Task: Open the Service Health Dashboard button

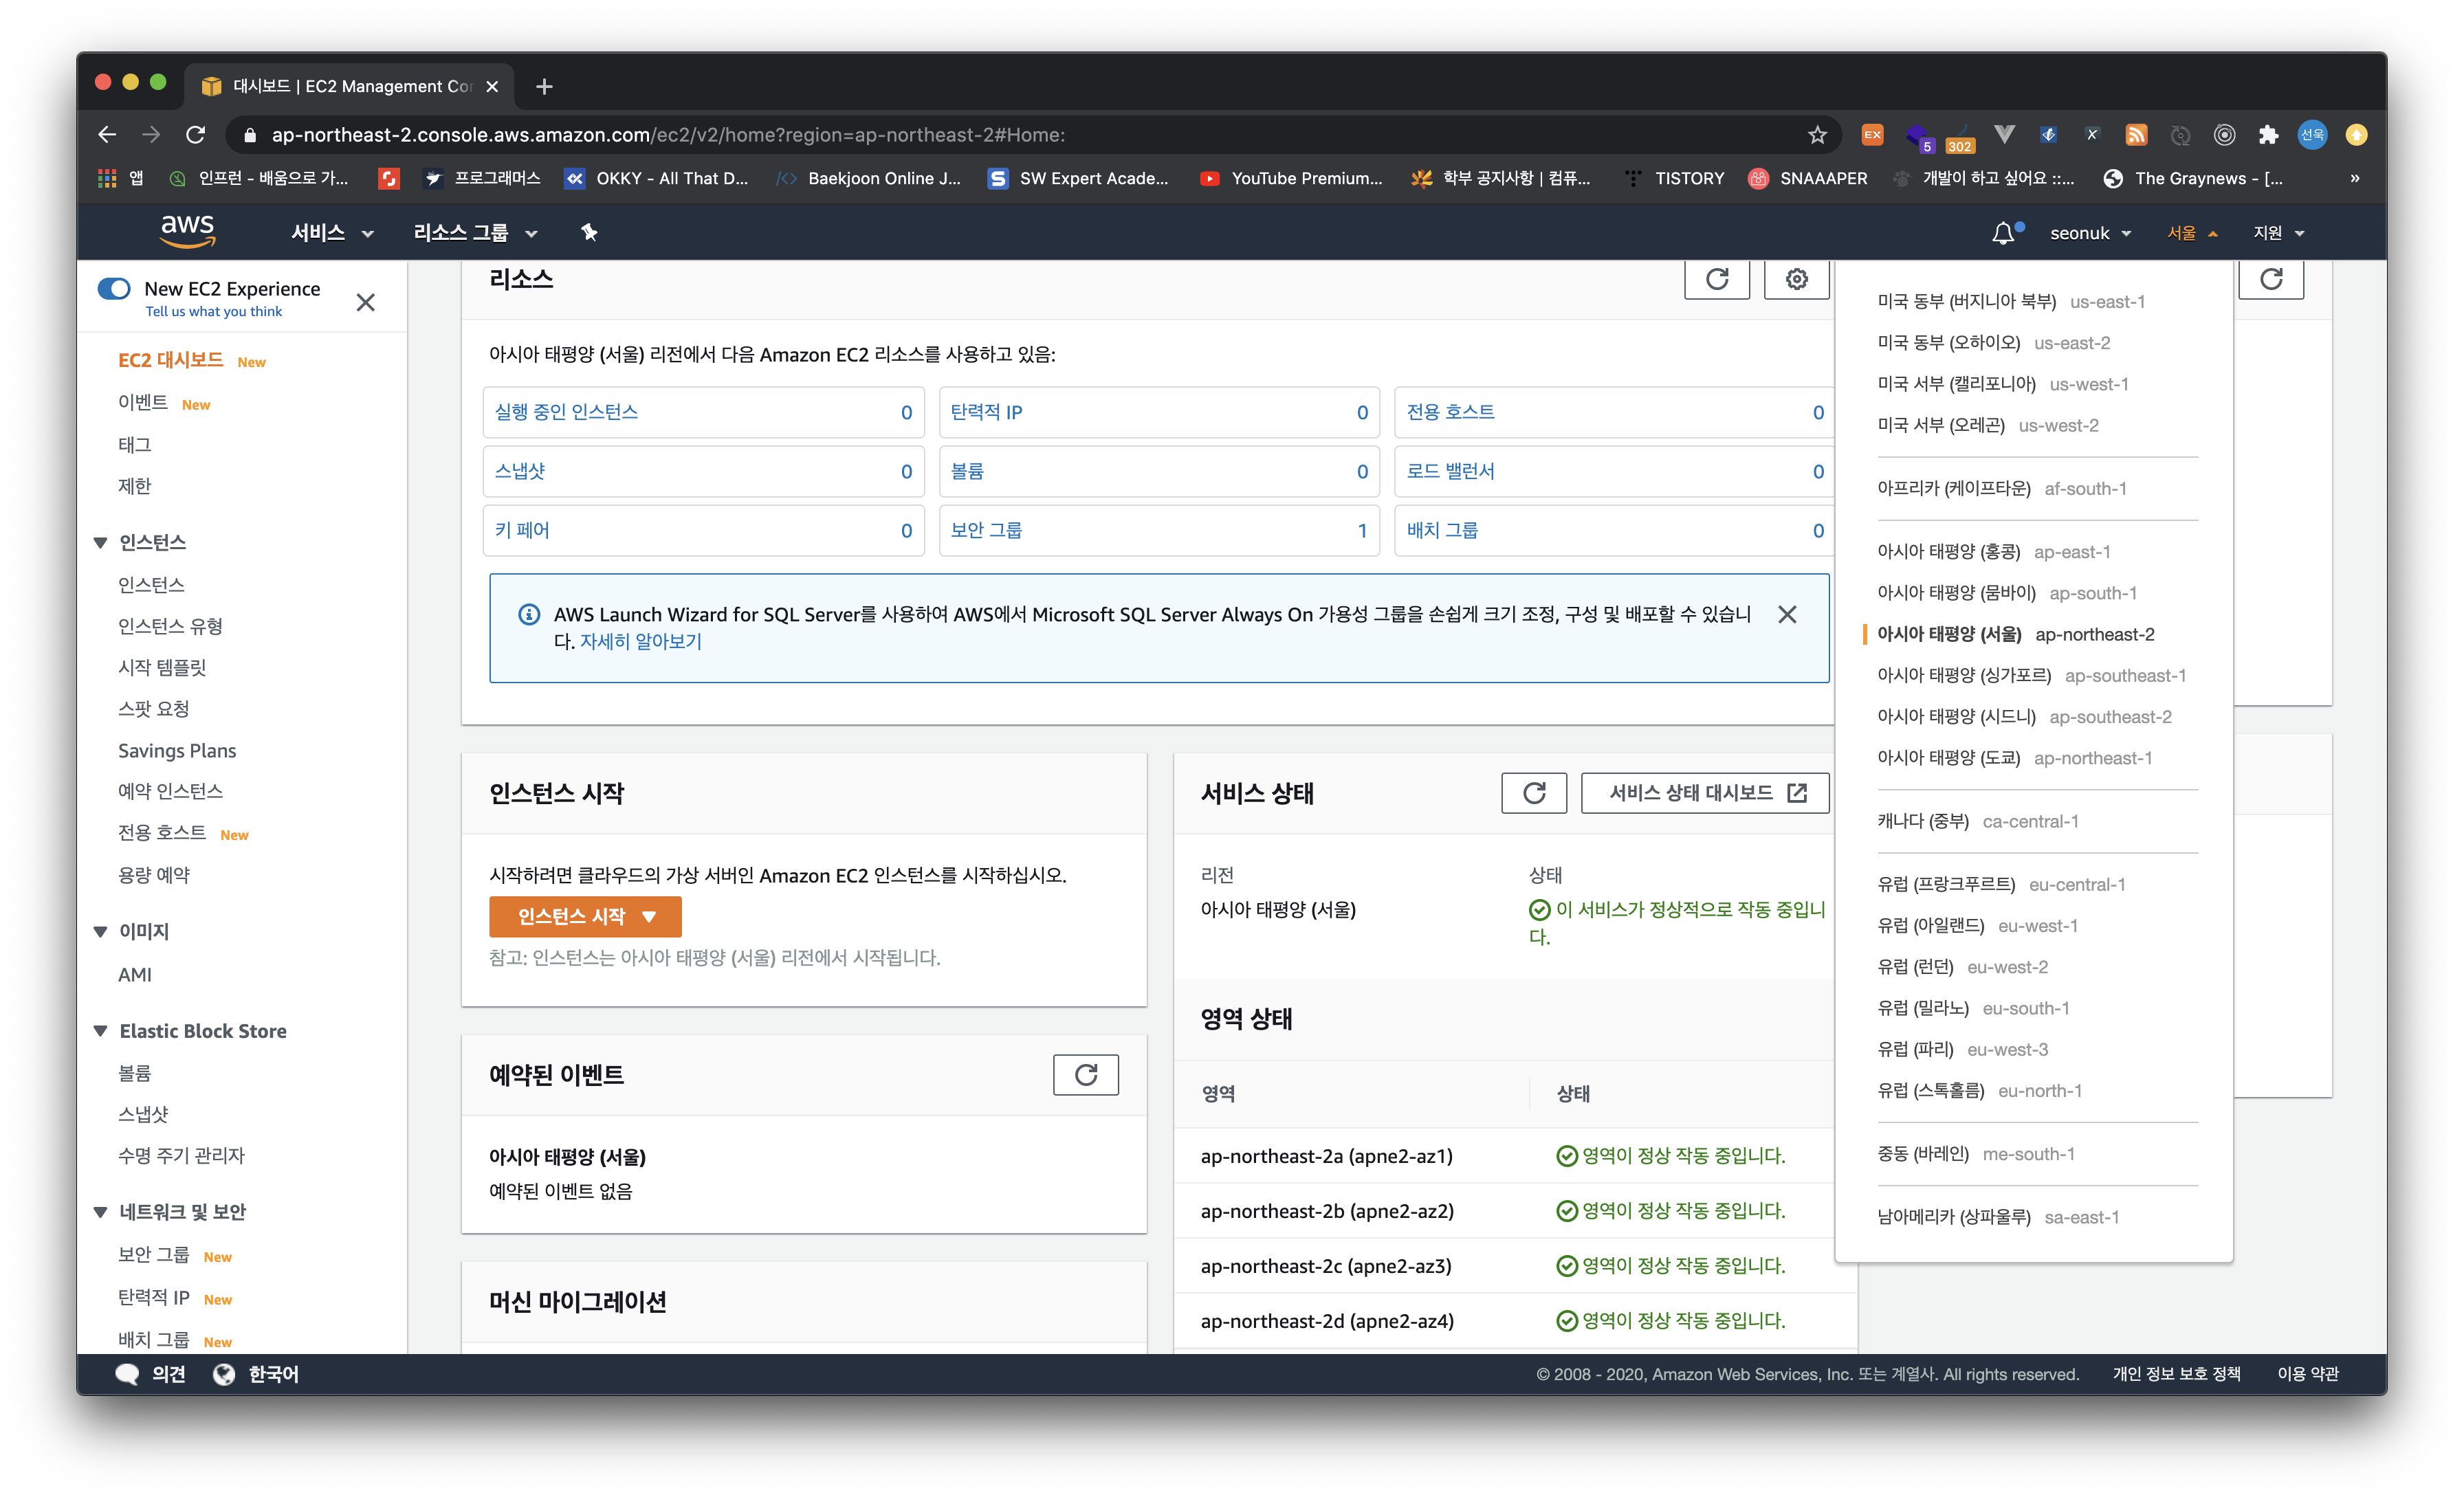Action: [x=1705, y=793]
